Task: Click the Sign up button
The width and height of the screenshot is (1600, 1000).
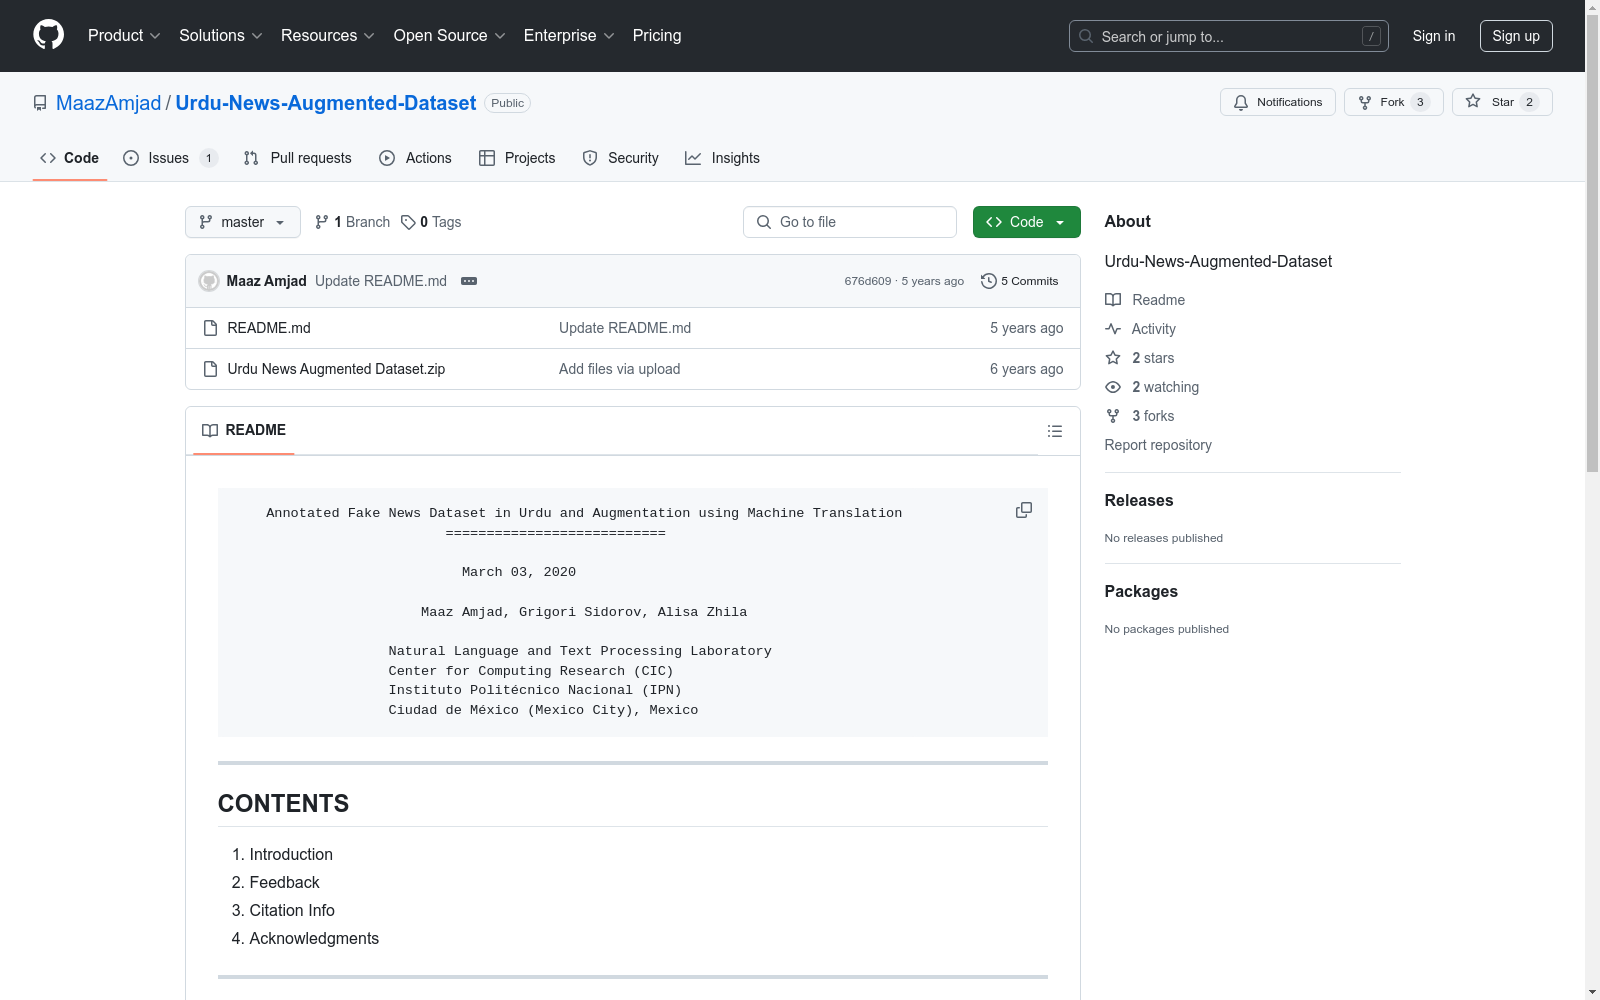Action: point(1516,36)
